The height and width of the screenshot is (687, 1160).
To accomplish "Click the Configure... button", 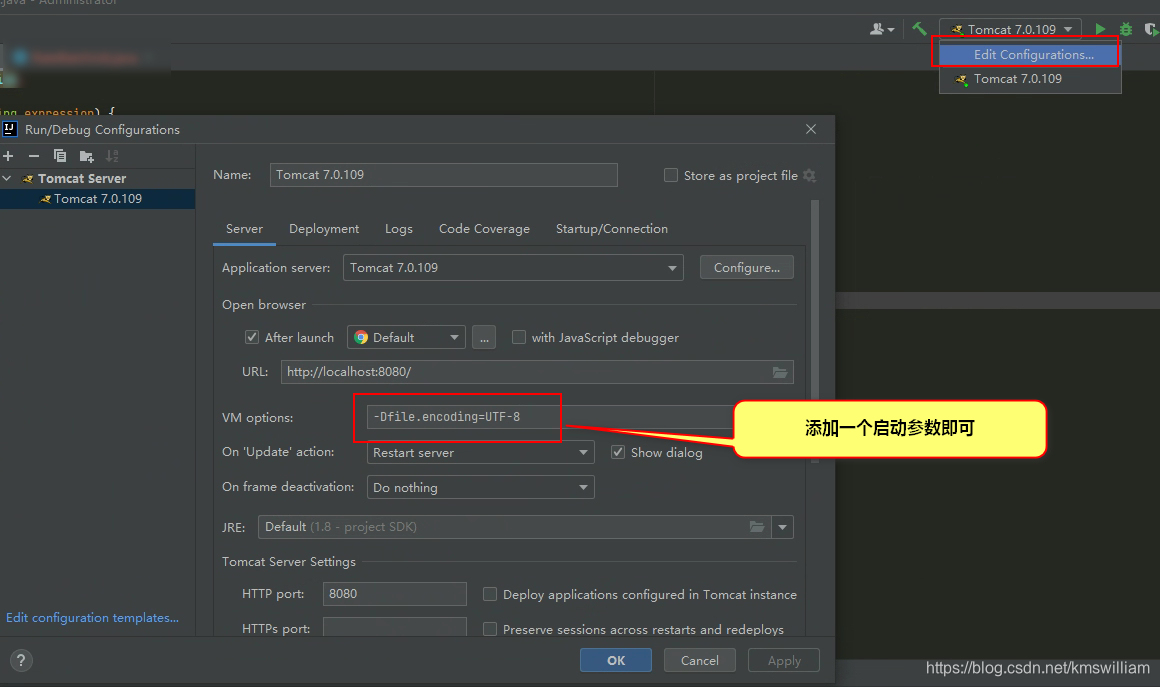I will click(746, 268).
